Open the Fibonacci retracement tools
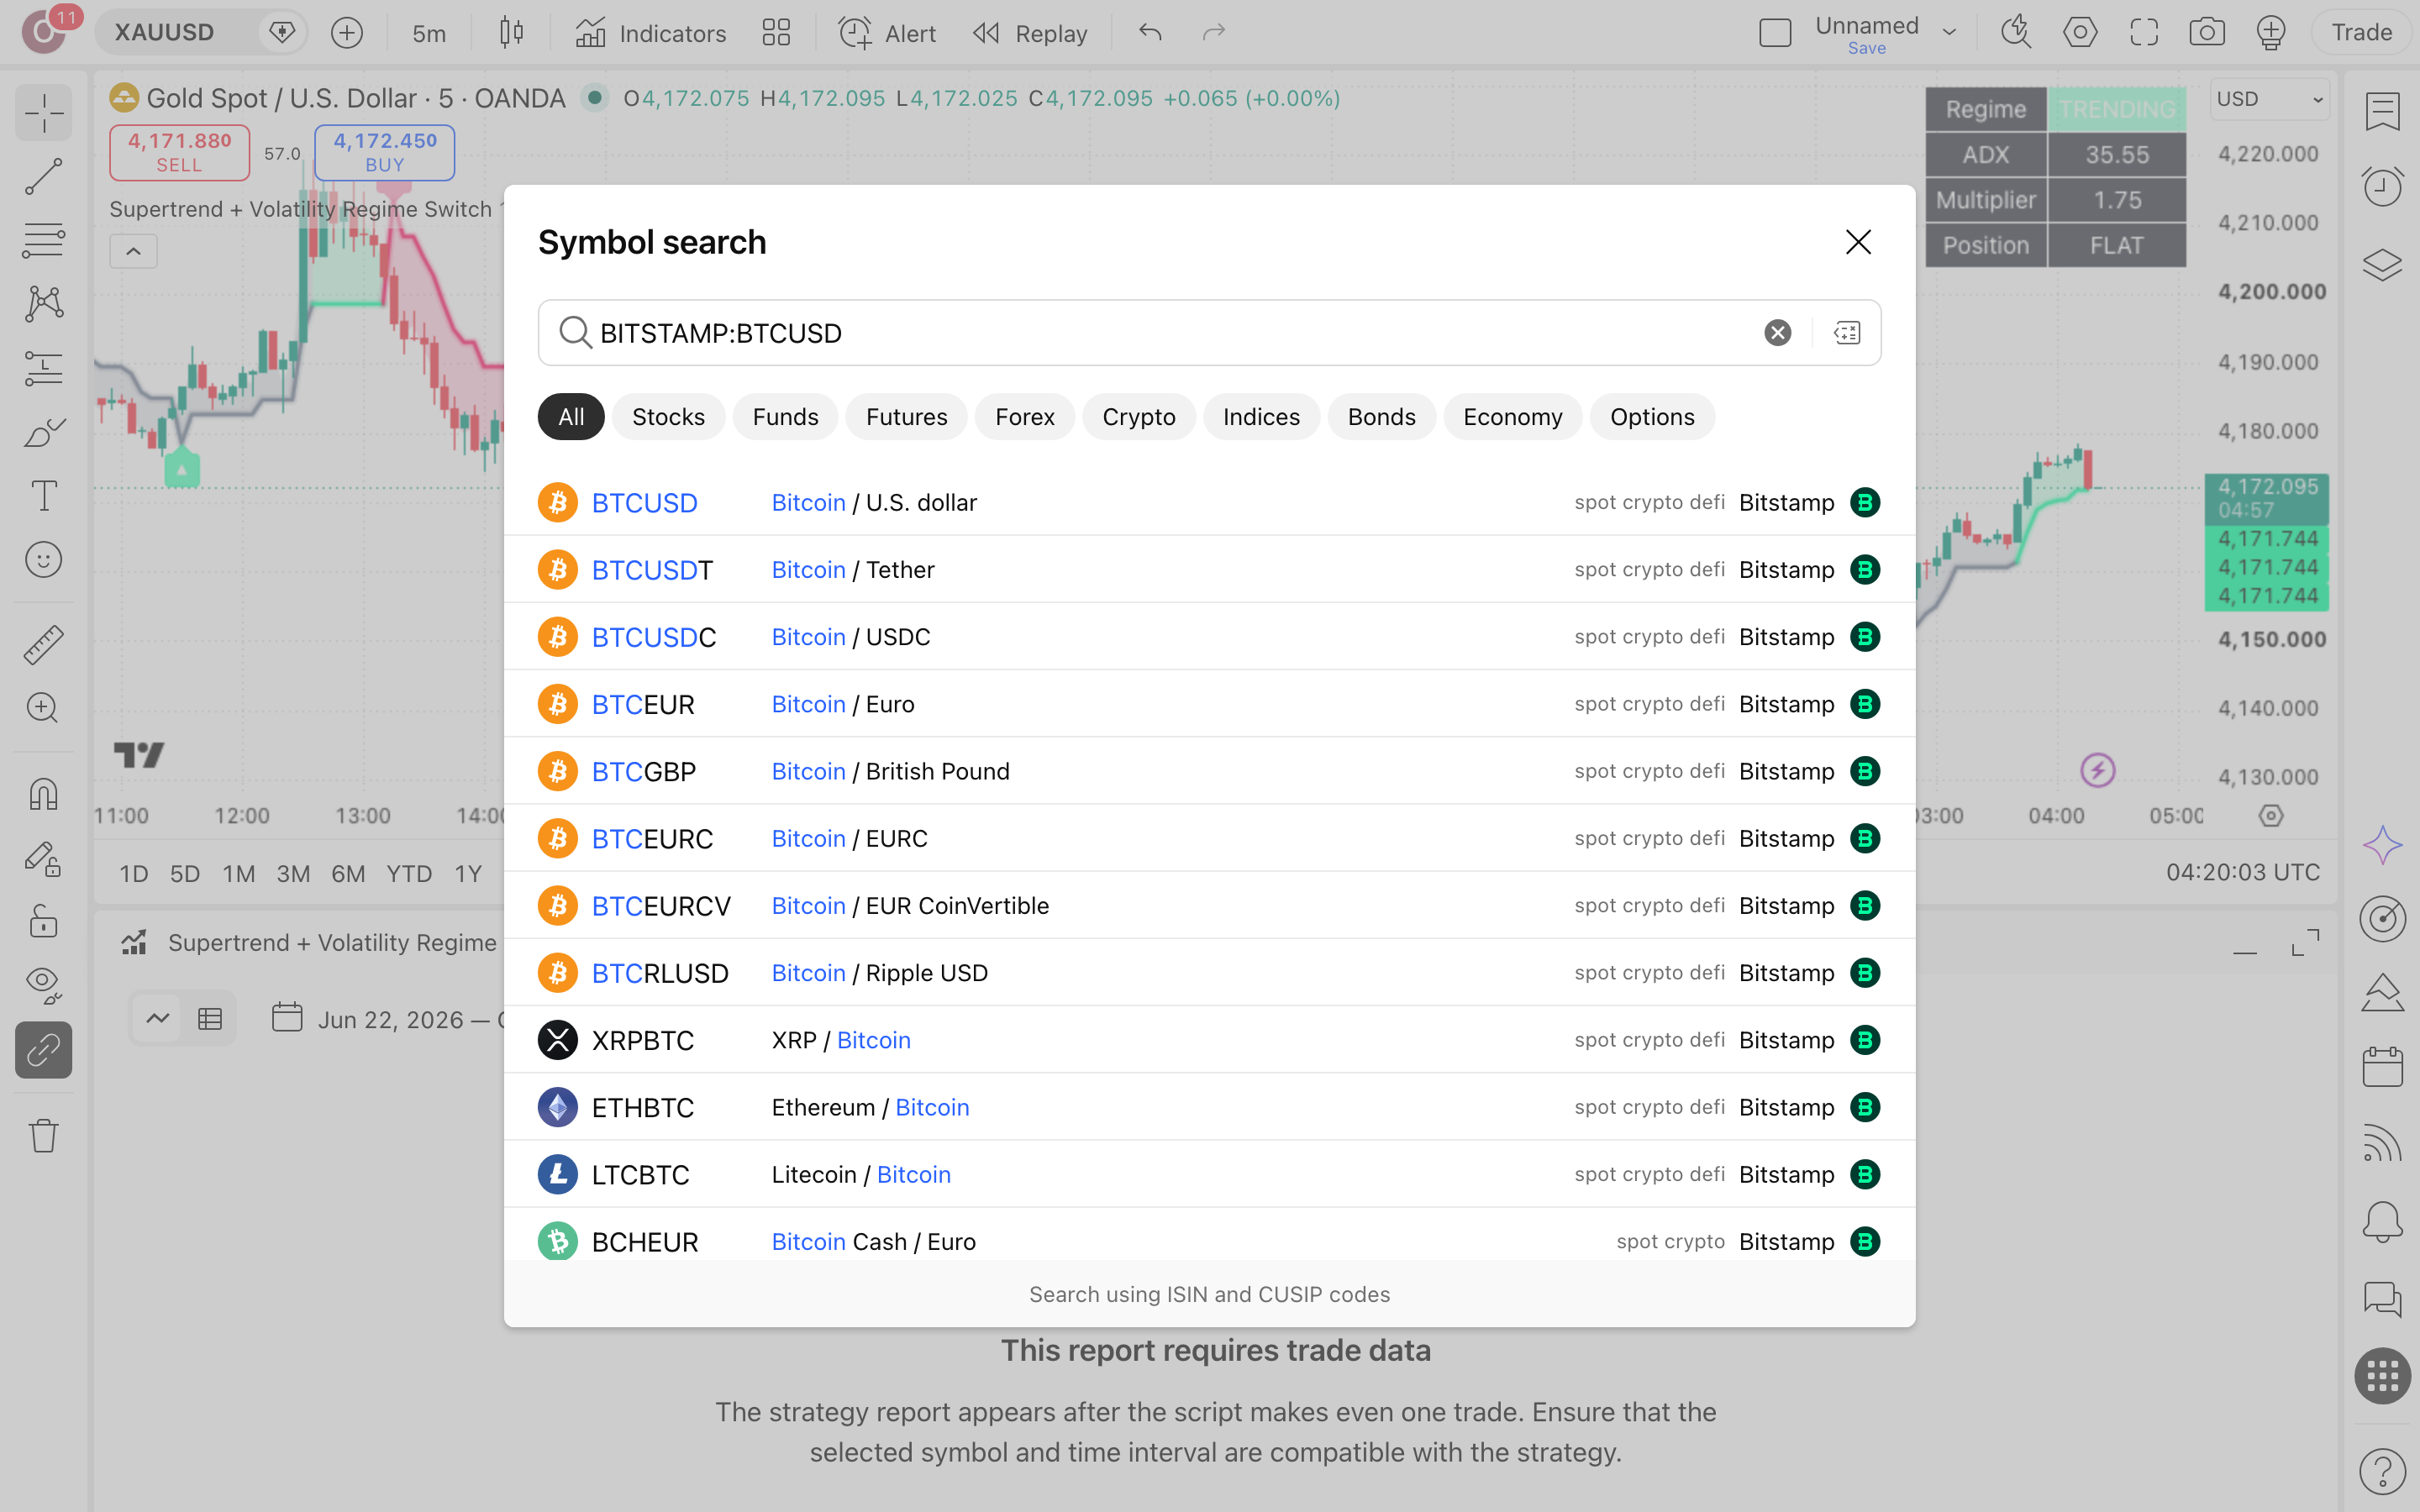 point(43,241)
